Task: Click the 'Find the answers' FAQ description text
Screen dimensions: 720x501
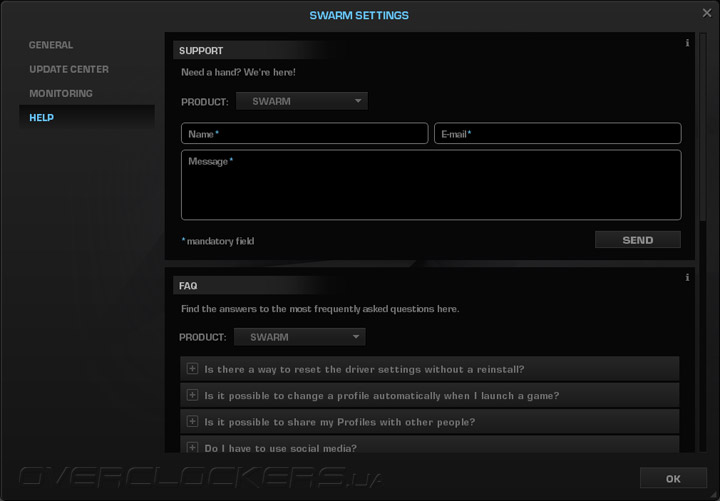Action: pyautogui.click(x=320, y=309)
